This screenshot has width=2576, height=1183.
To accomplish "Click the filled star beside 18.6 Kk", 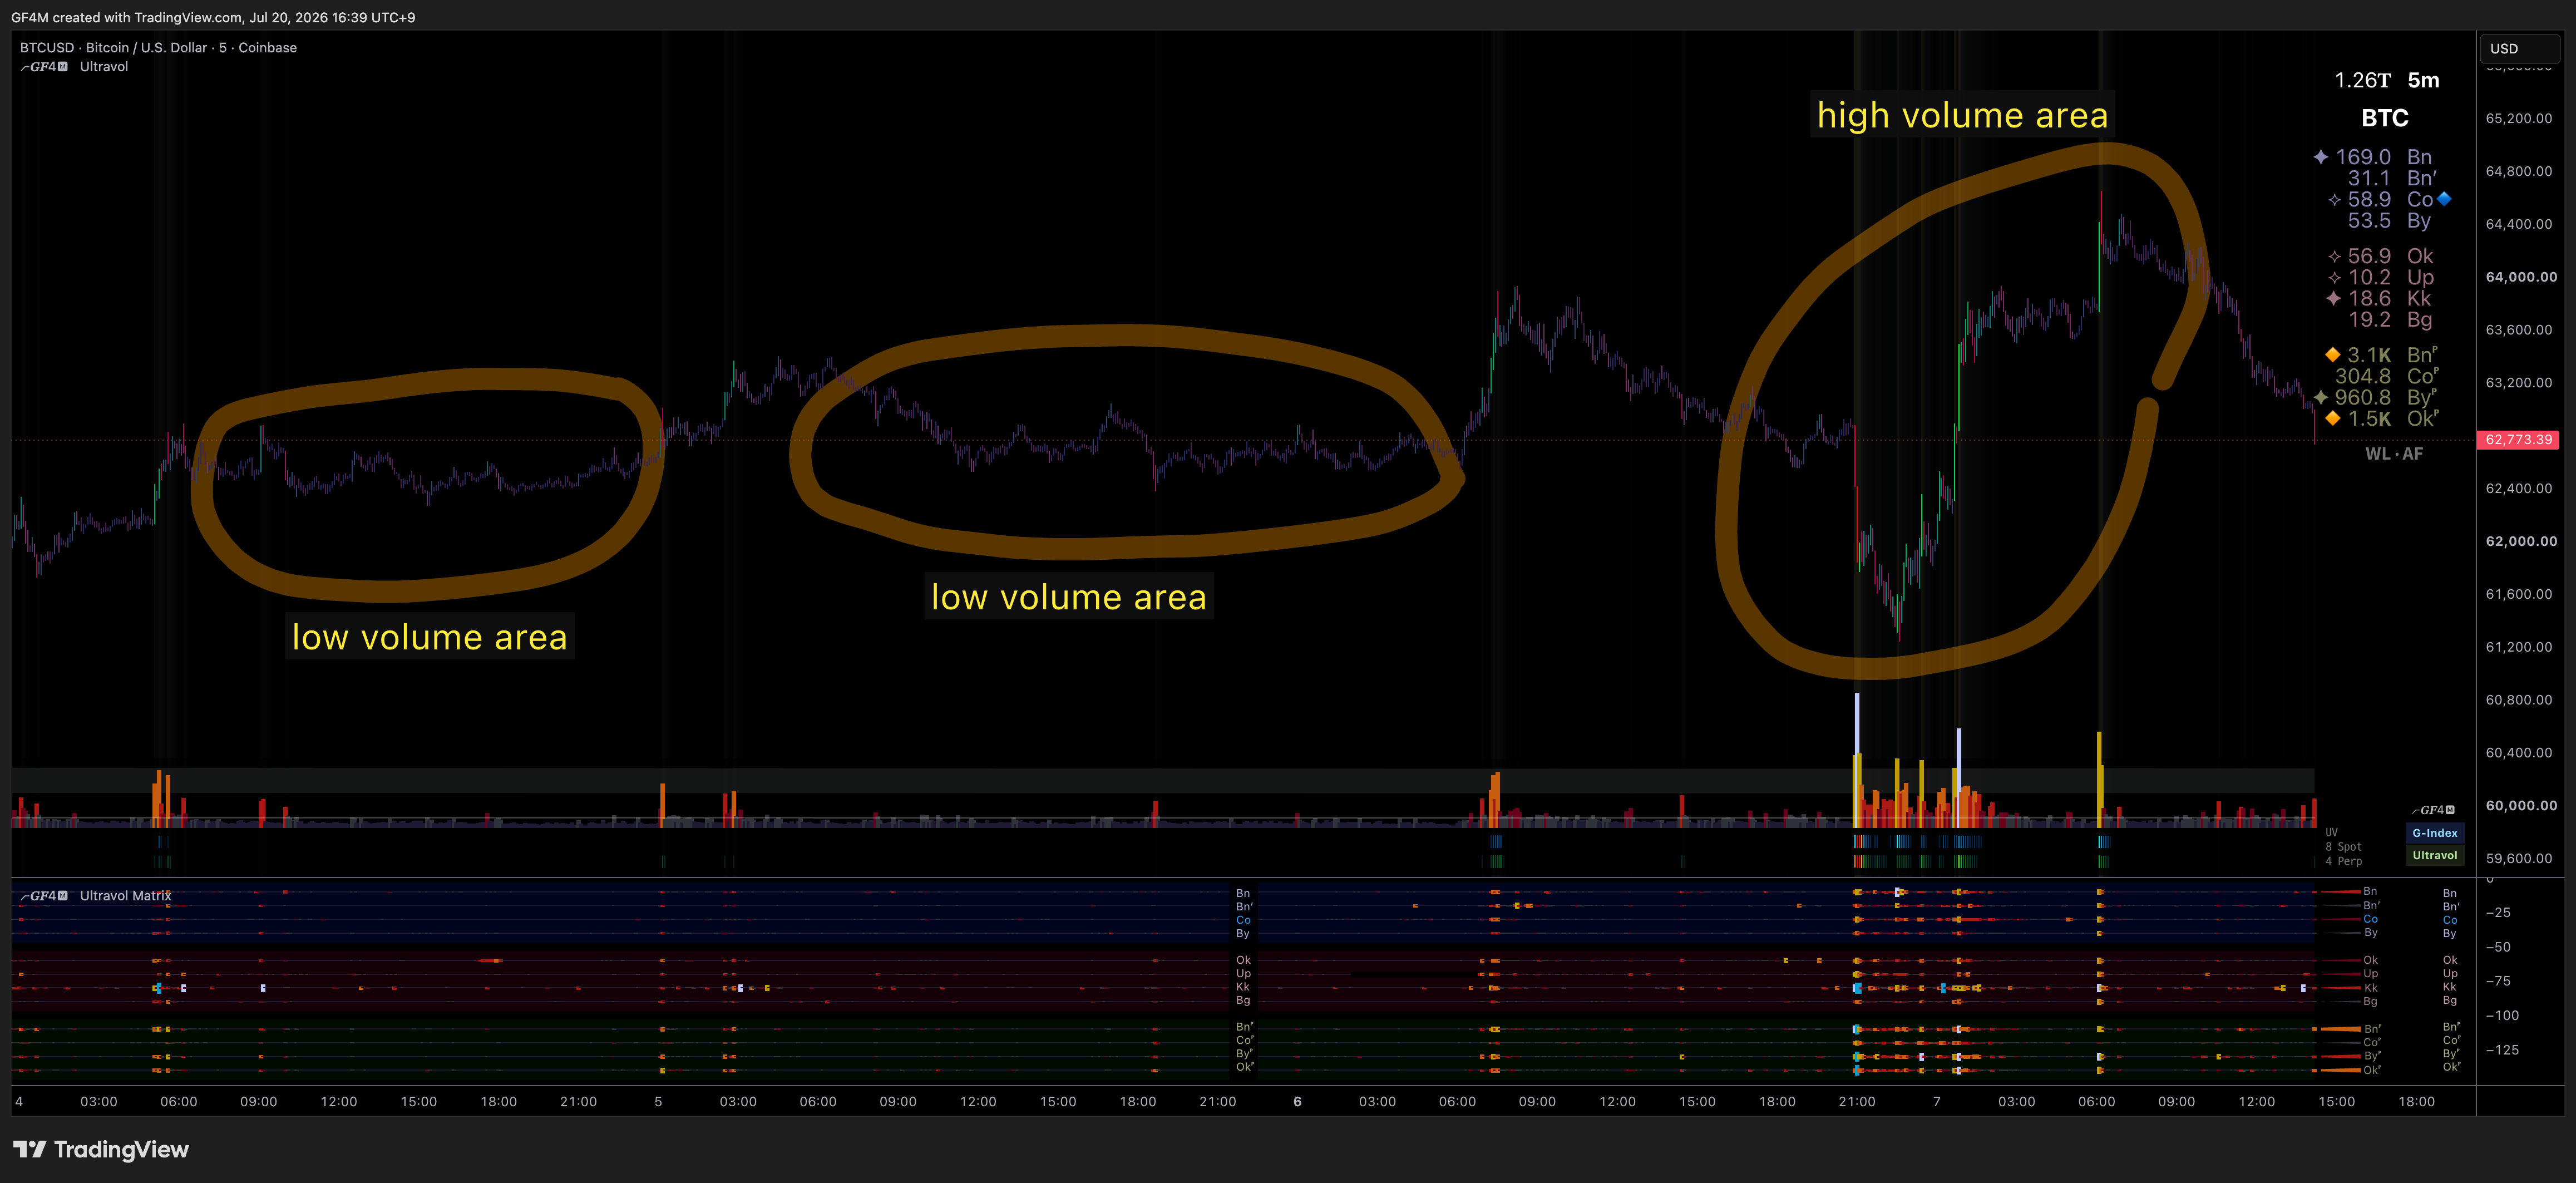I will pos(2333,298).
